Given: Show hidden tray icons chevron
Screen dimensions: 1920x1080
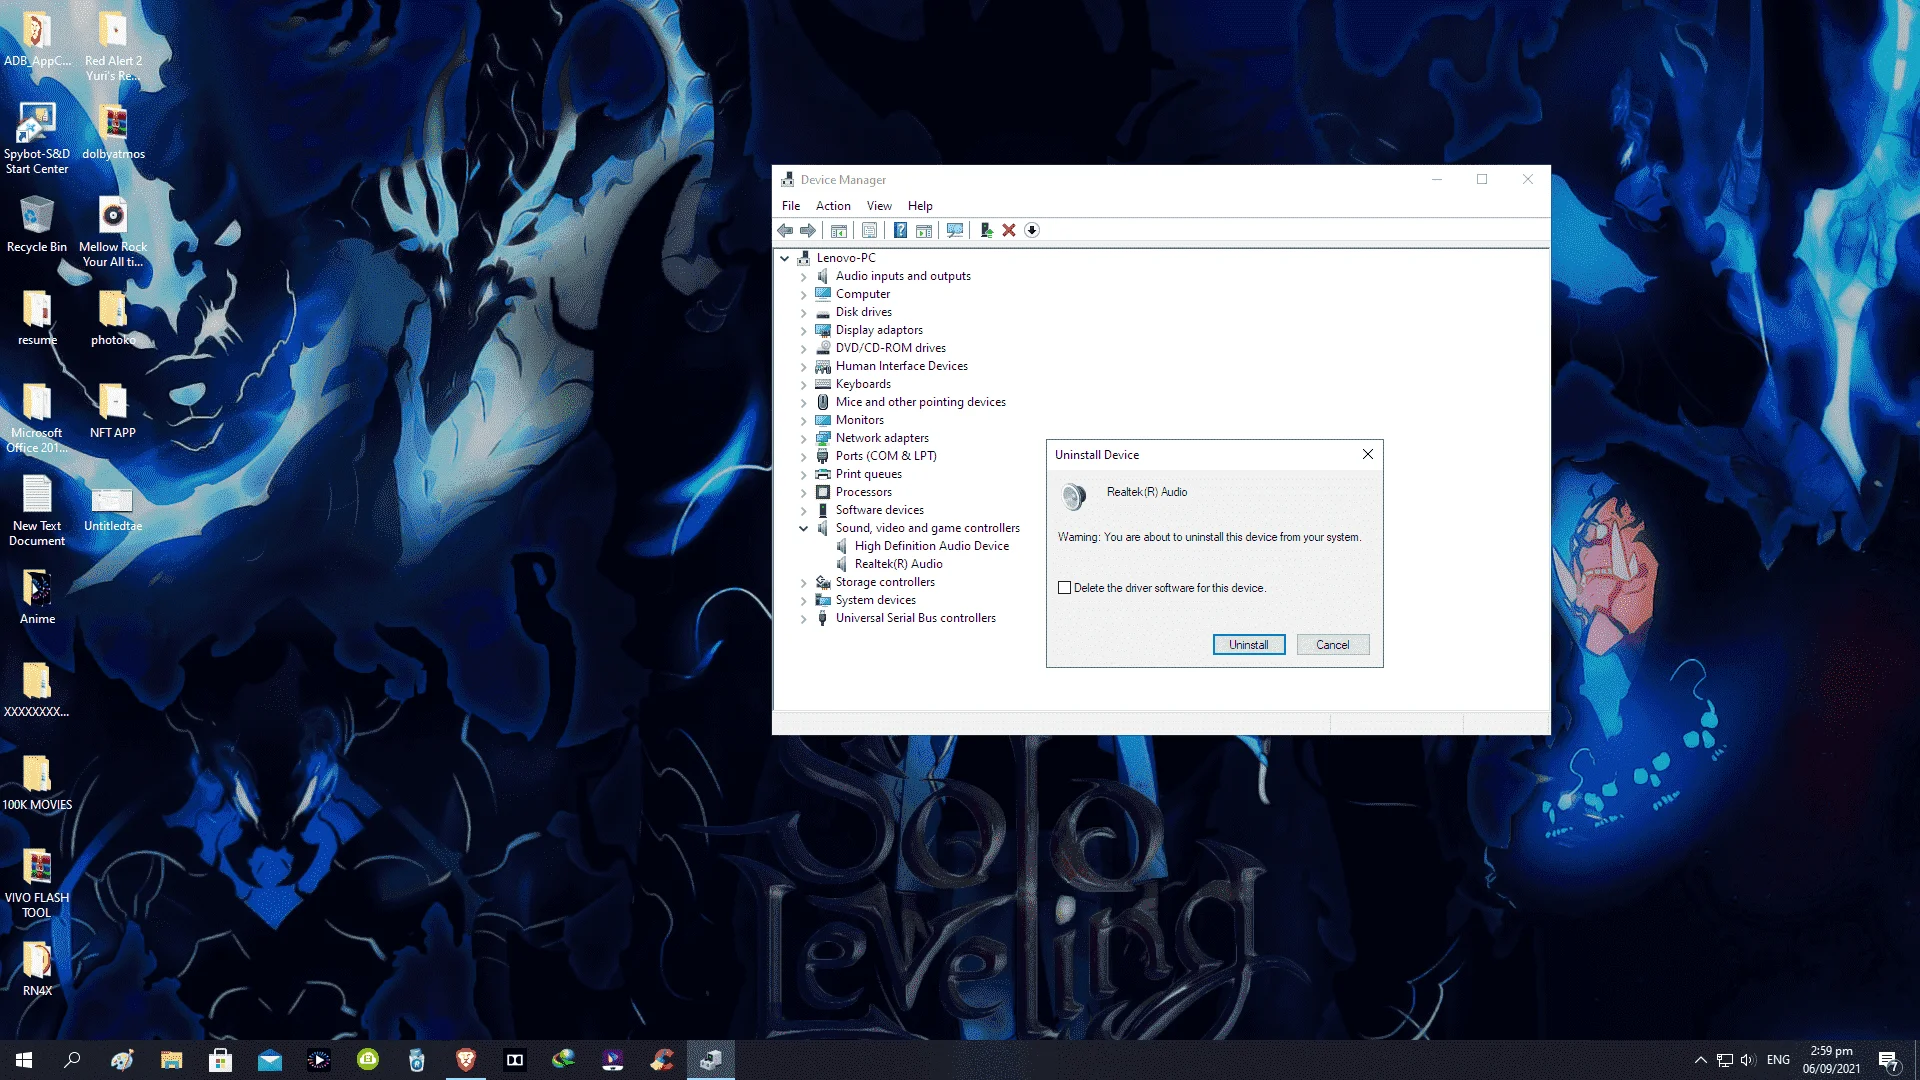Looking at the screenshot, I should coord(1701,1060).
